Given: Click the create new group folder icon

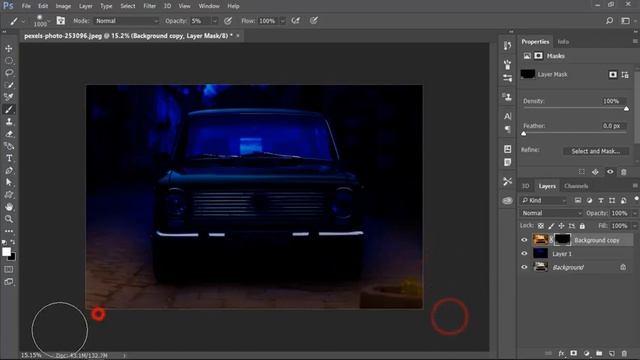Looking at the screenshot, I should tap(599, 353).
